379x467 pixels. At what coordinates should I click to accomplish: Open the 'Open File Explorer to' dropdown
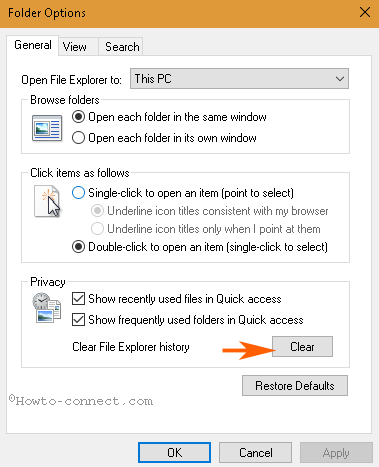239,79
